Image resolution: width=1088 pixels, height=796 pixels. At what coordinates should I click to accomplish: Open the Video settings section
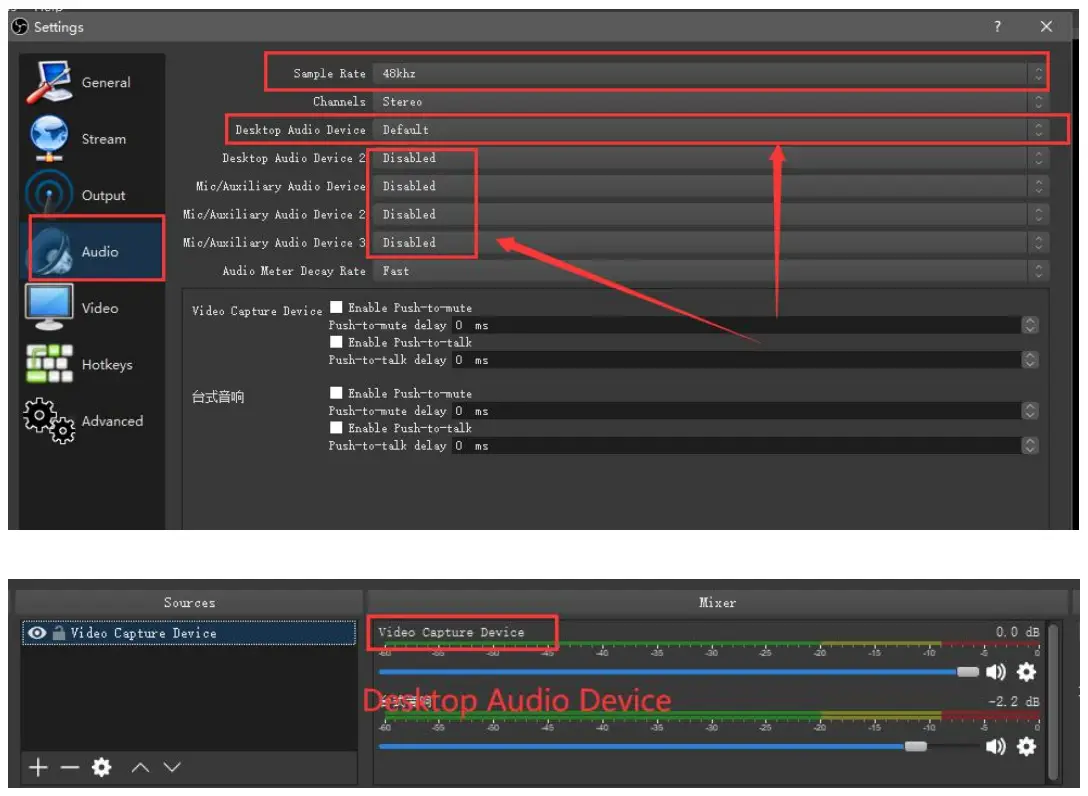coord(92,307)
